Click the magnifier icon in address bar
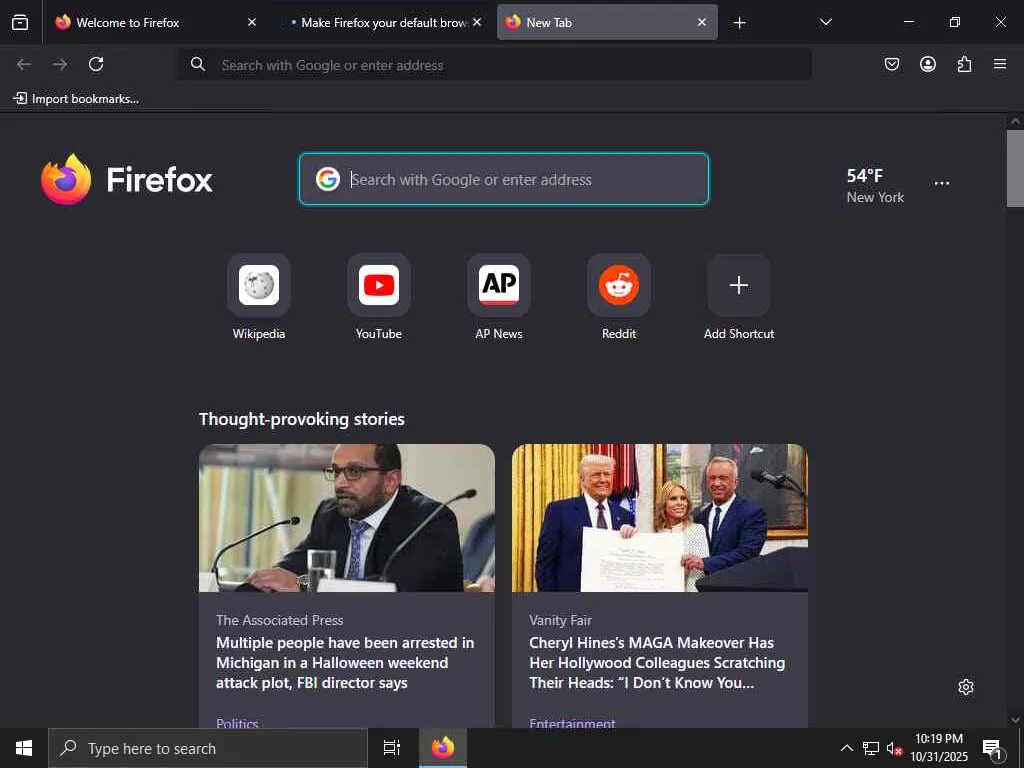The height and width of the screenshot is (768, 1024). coord(198,64)
